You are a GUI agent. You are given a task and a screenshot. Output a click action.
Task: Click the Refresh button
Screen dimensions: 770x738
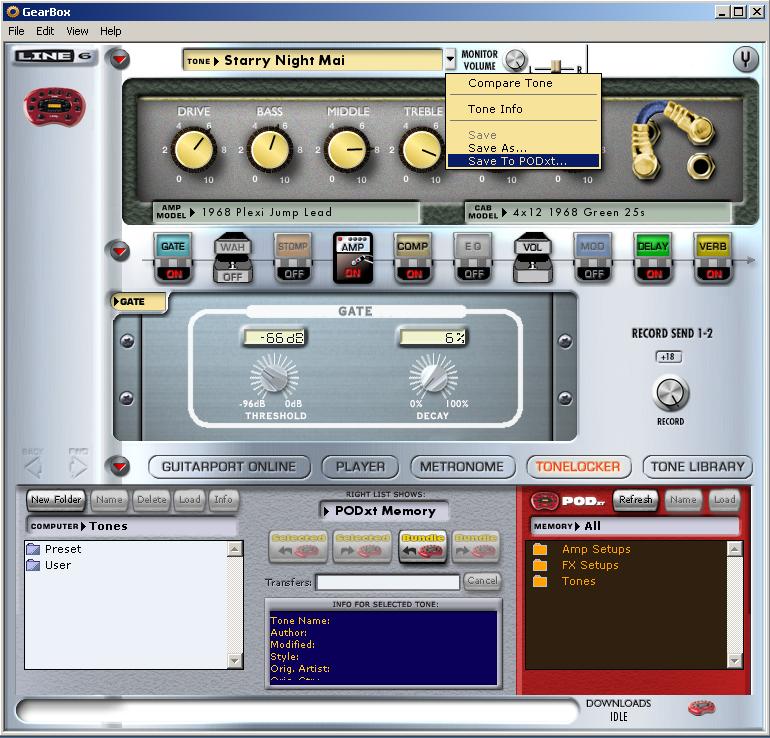click(x=635, y=500)
